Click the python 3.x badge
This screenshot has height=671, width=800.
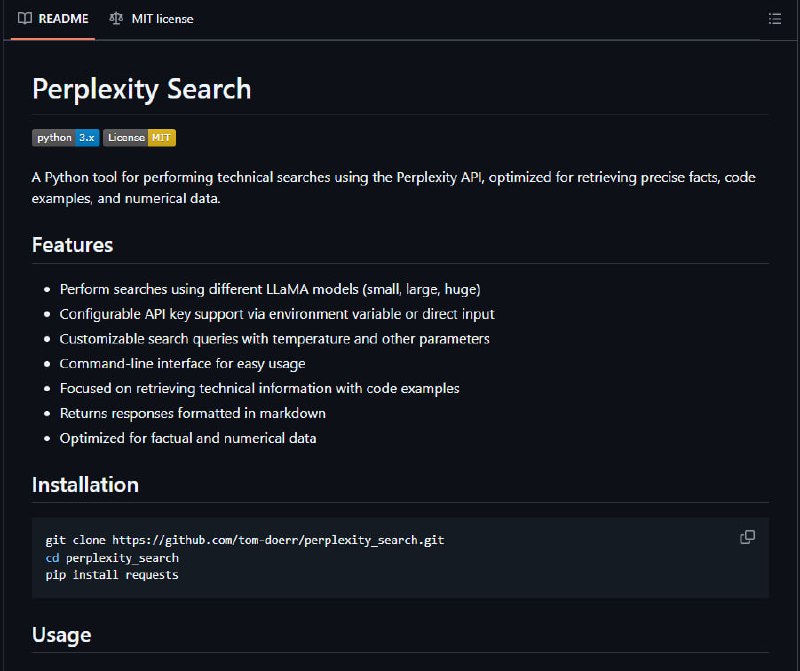pyautogui.click(x=65, y=138)
